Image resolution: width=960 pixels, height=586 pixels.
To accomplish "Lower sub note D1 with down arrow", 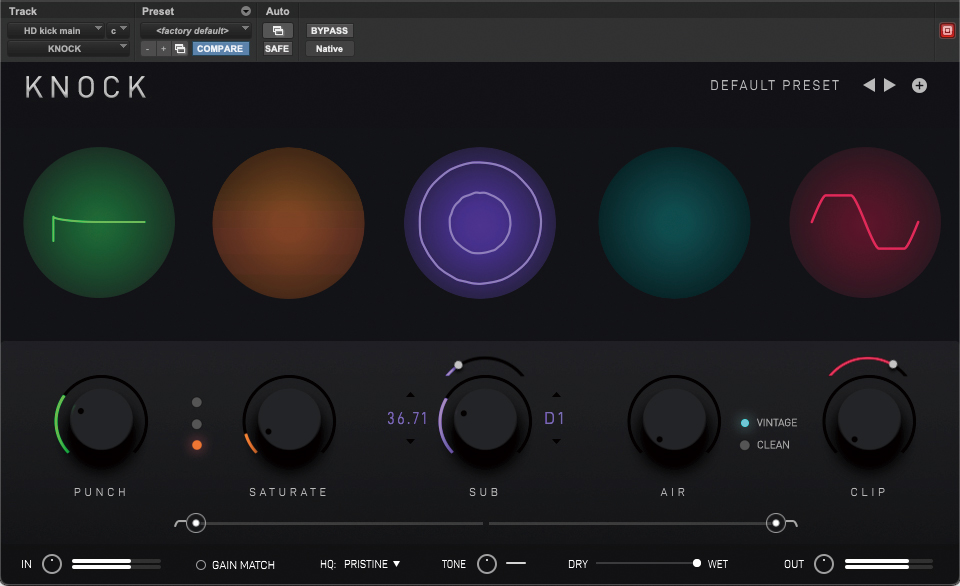I will point(556,441).
